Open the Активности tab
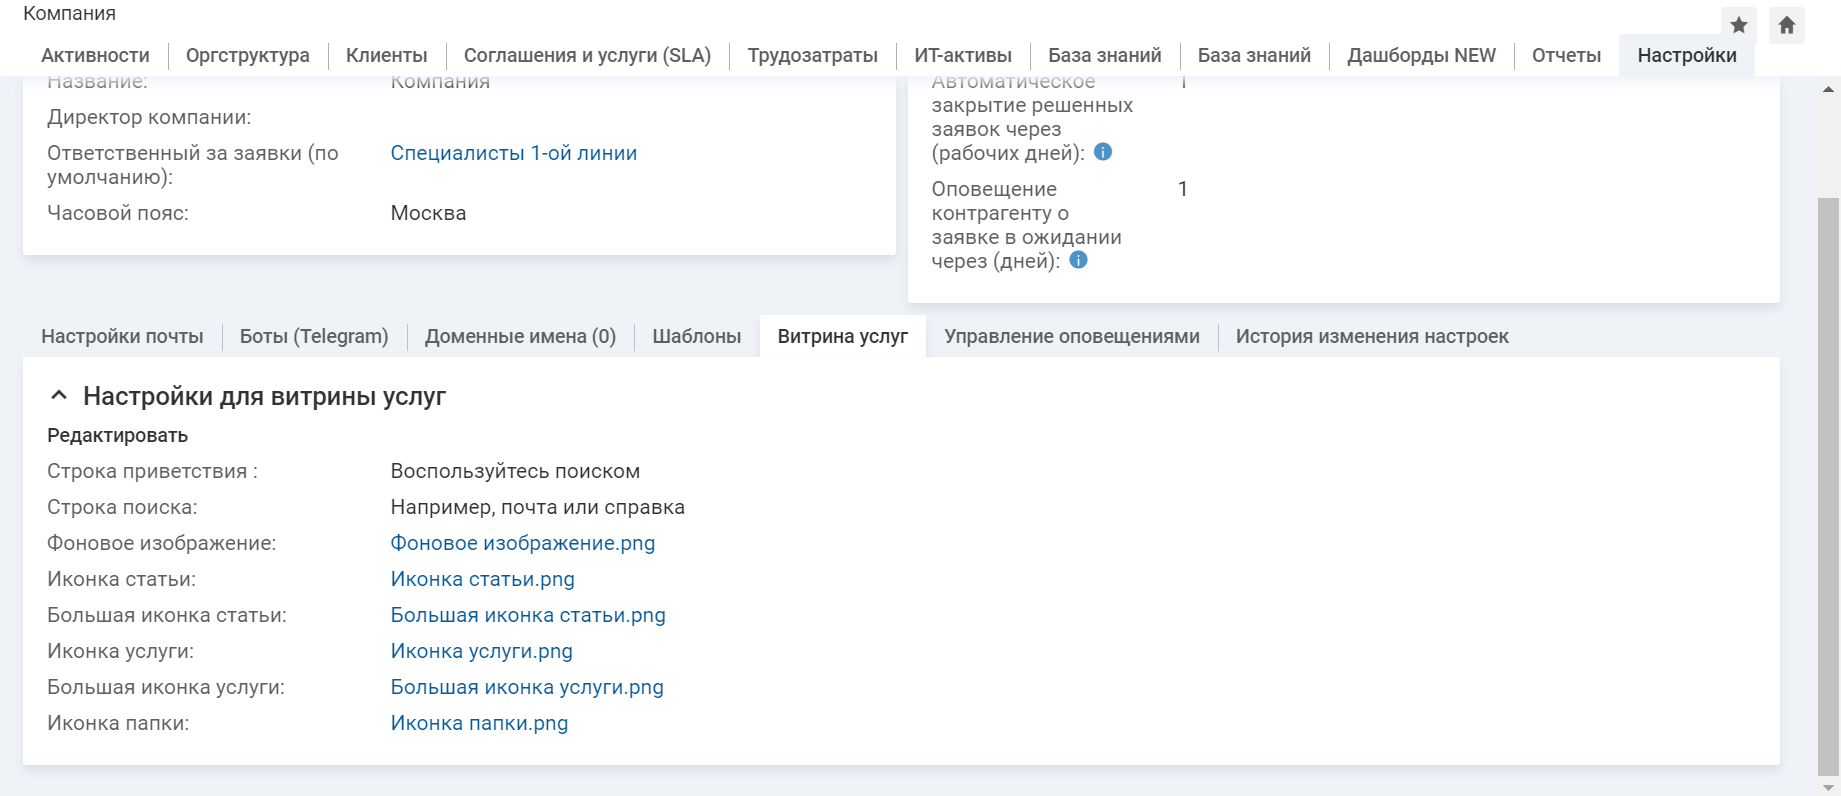 pyautogui.click(x=95, y=56)
